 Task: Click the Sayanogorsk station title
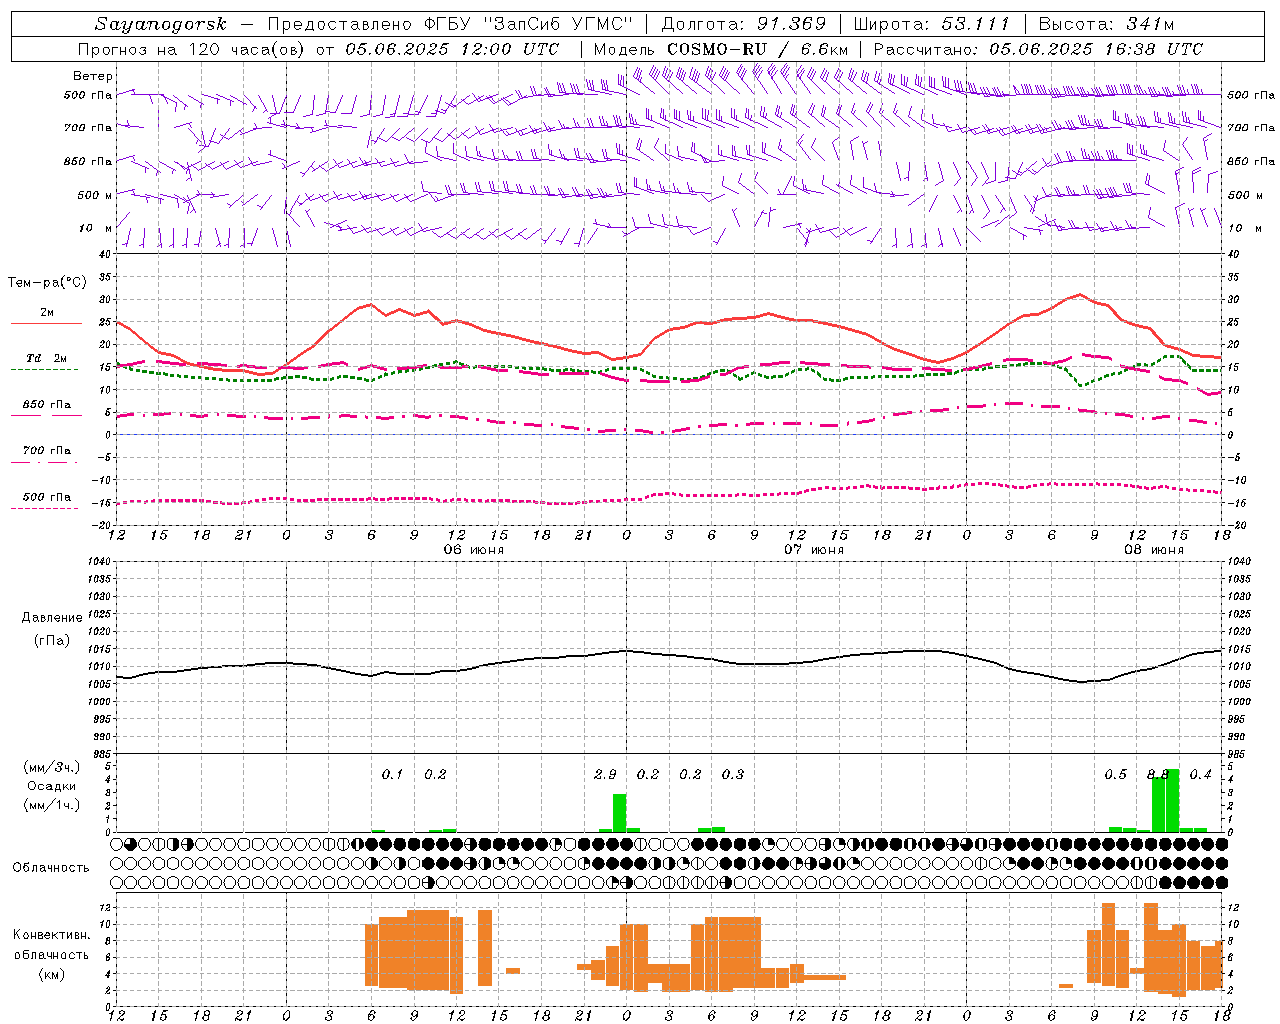click(161, 24)
